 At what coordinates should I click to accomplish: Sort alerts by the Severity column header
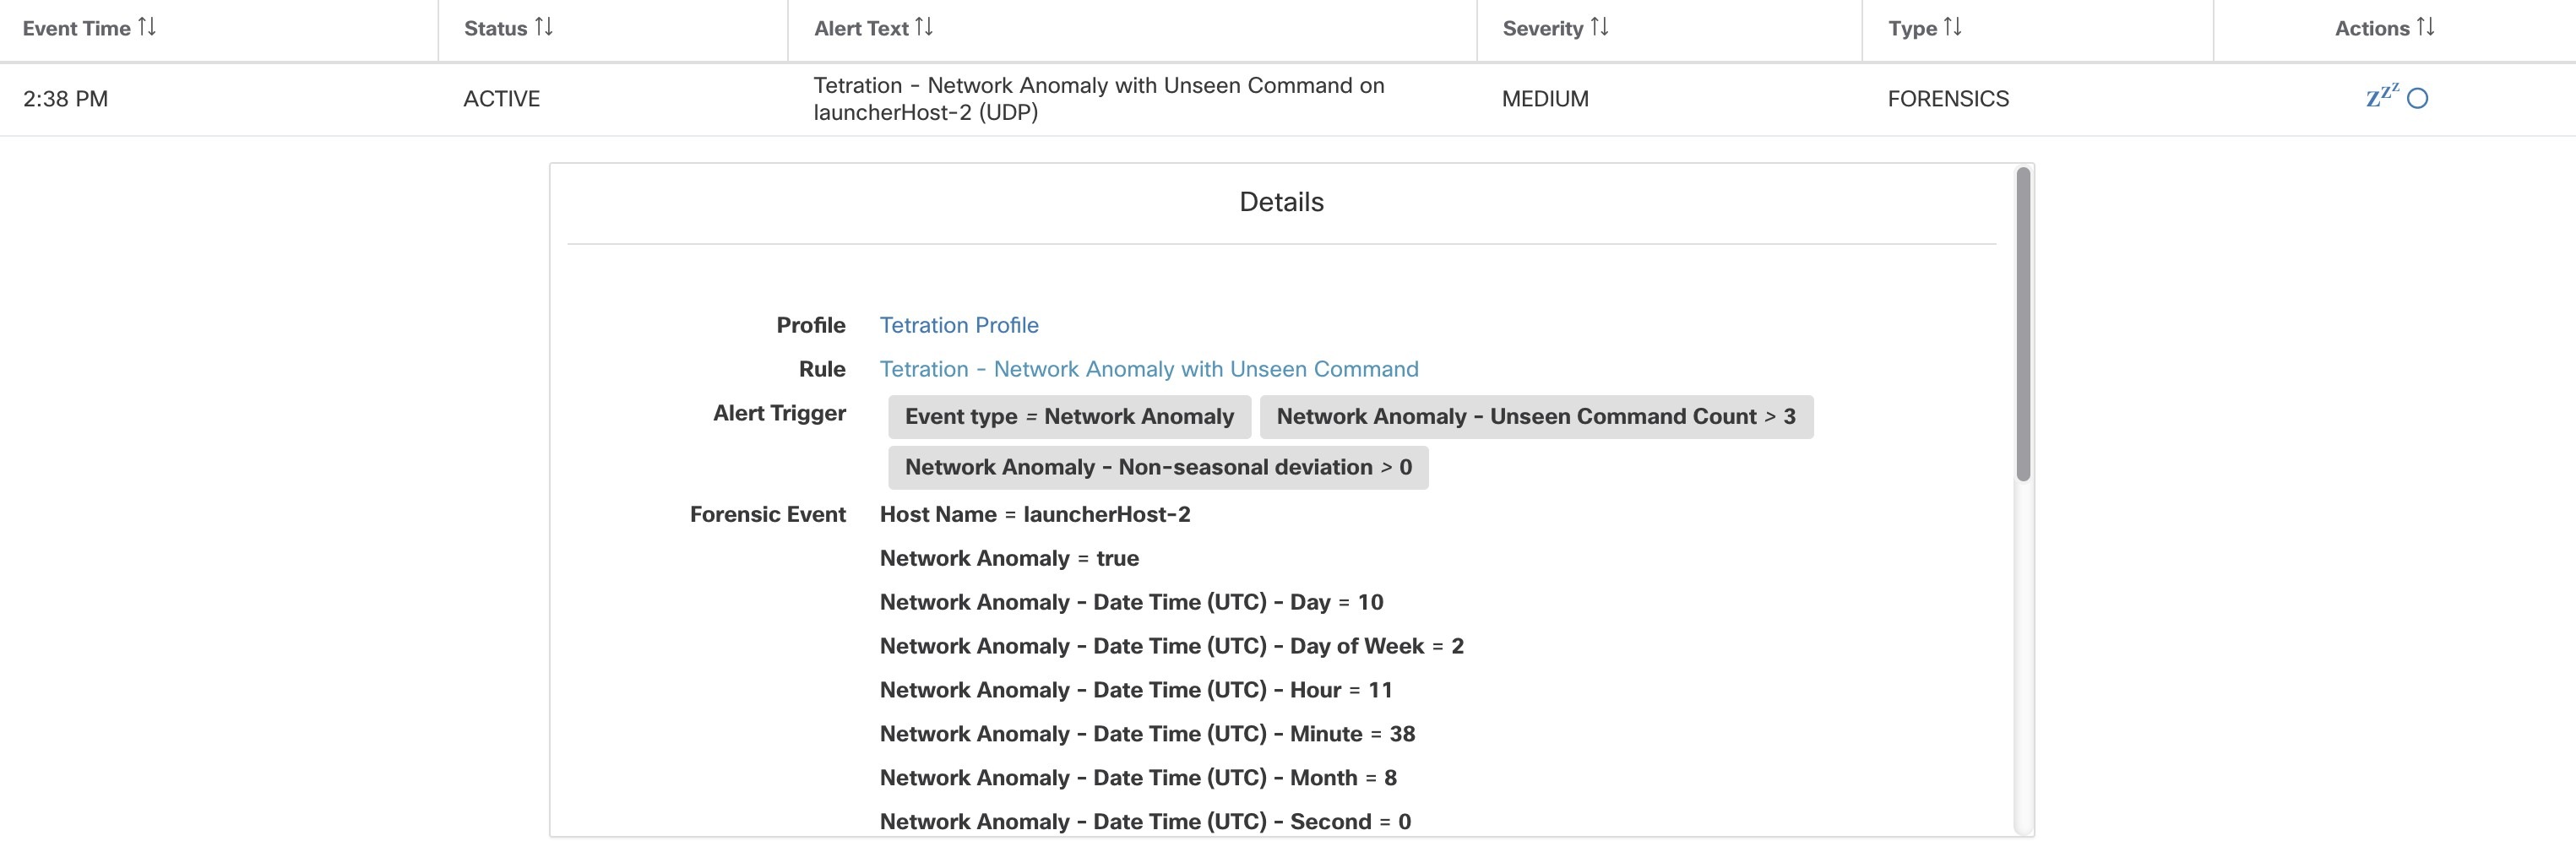[1543, 28]
